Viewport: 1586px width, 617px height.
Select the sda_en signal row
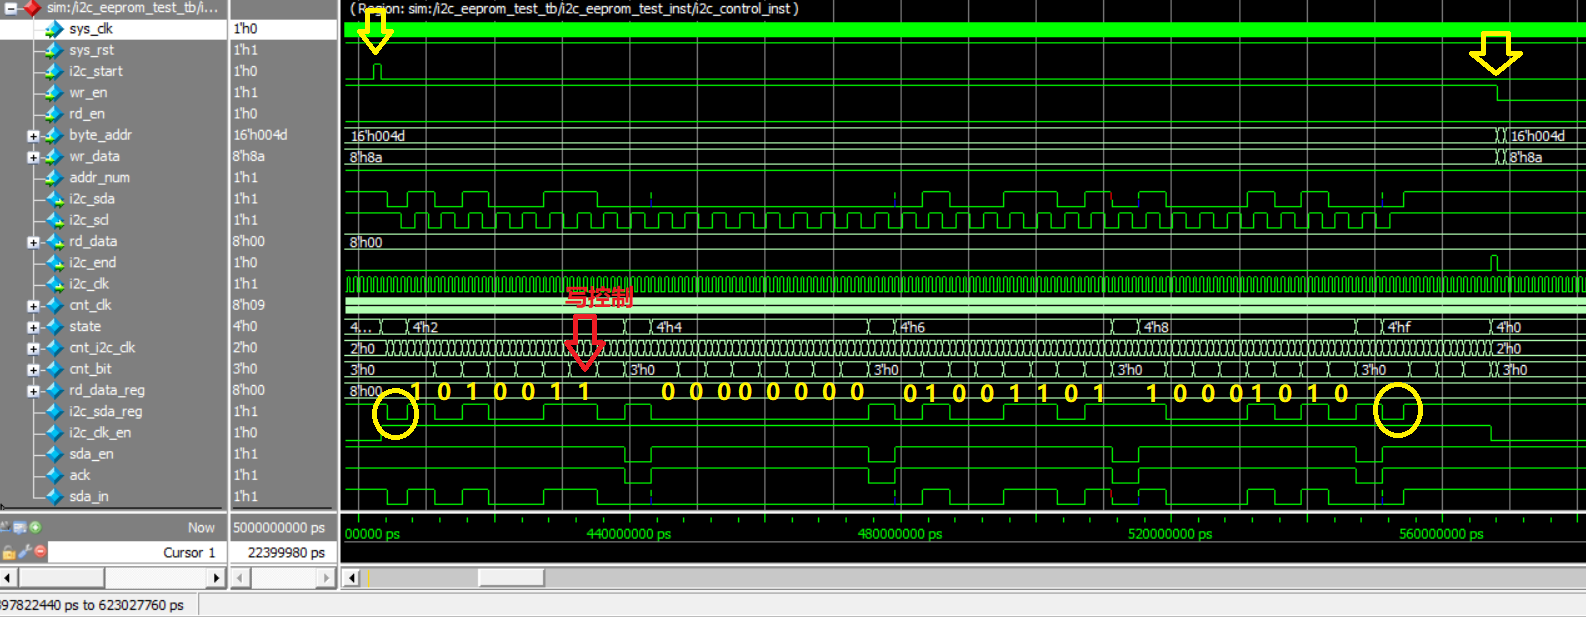[x=91, y=454]
